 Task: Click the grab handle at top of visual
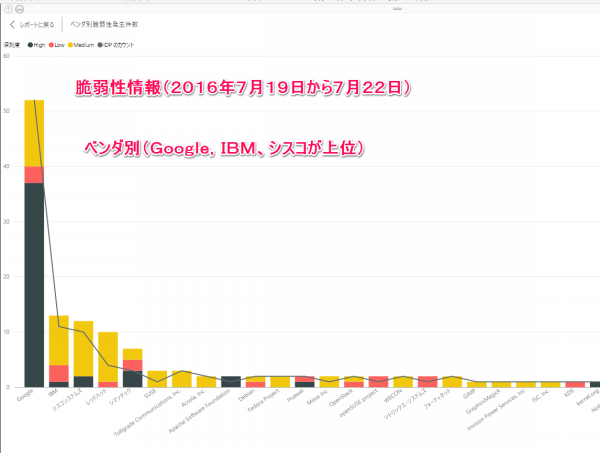pos(398,8)
